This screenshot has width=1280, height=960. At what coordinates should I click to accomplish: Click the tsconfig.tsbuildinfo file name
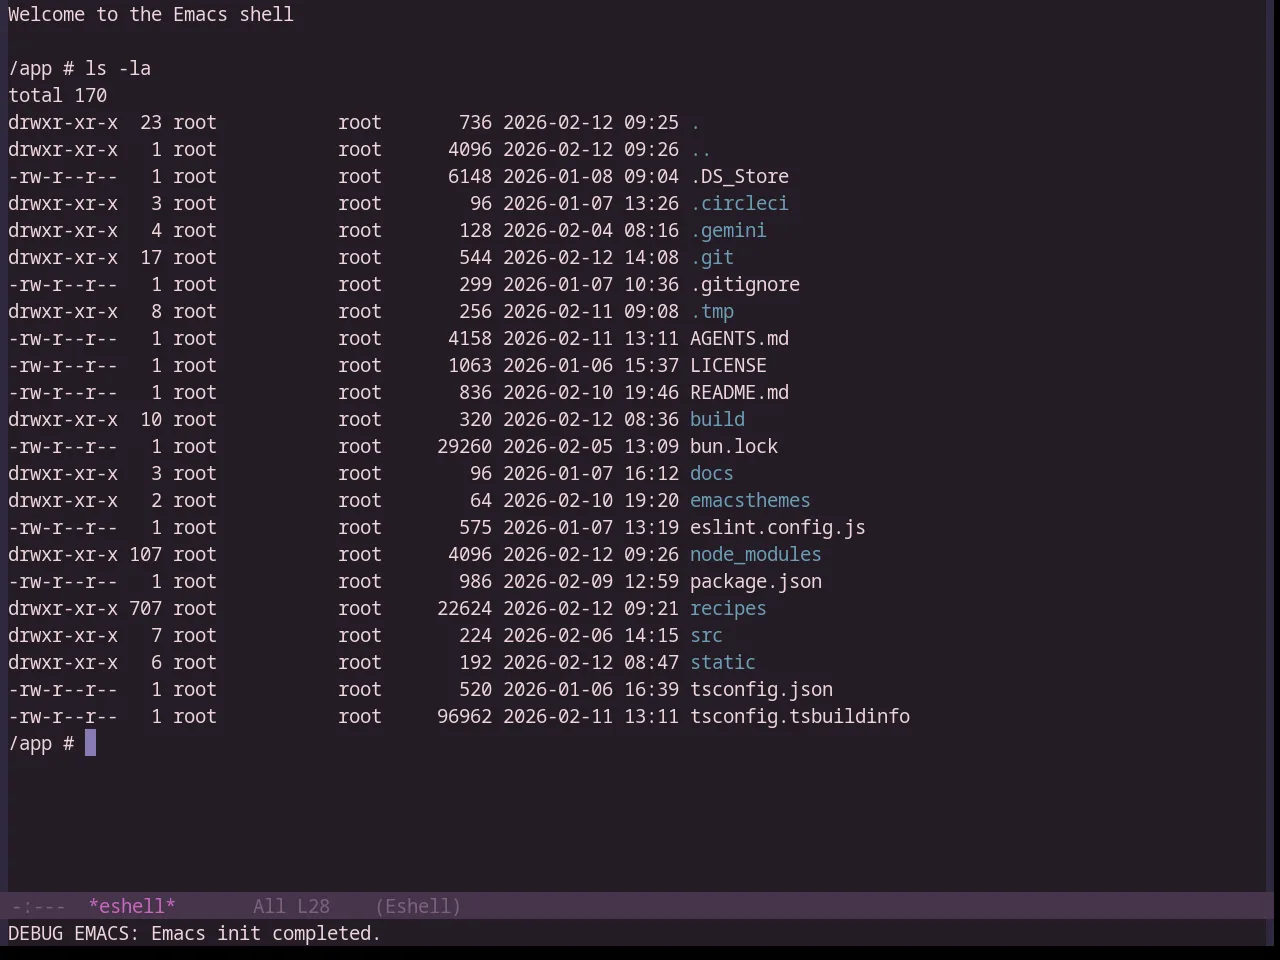(800, 716)
